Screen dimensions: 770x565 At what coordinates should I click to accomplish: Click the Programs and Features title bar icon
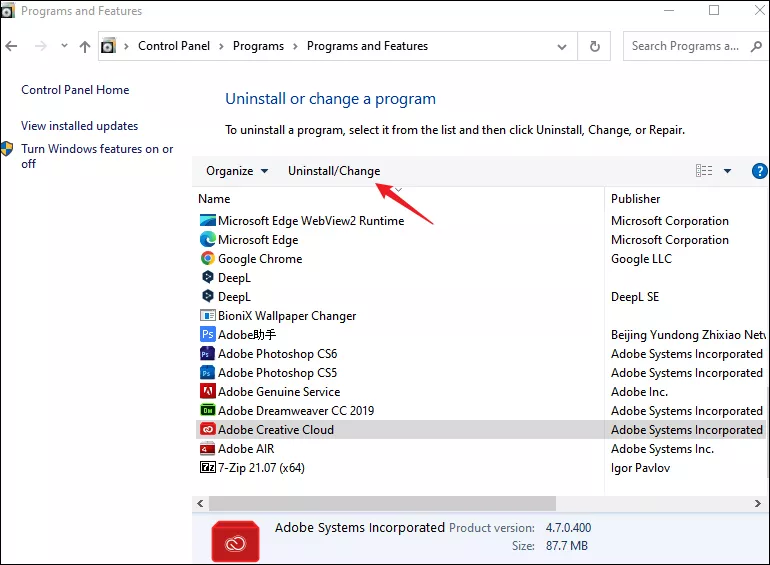(8, 11)
